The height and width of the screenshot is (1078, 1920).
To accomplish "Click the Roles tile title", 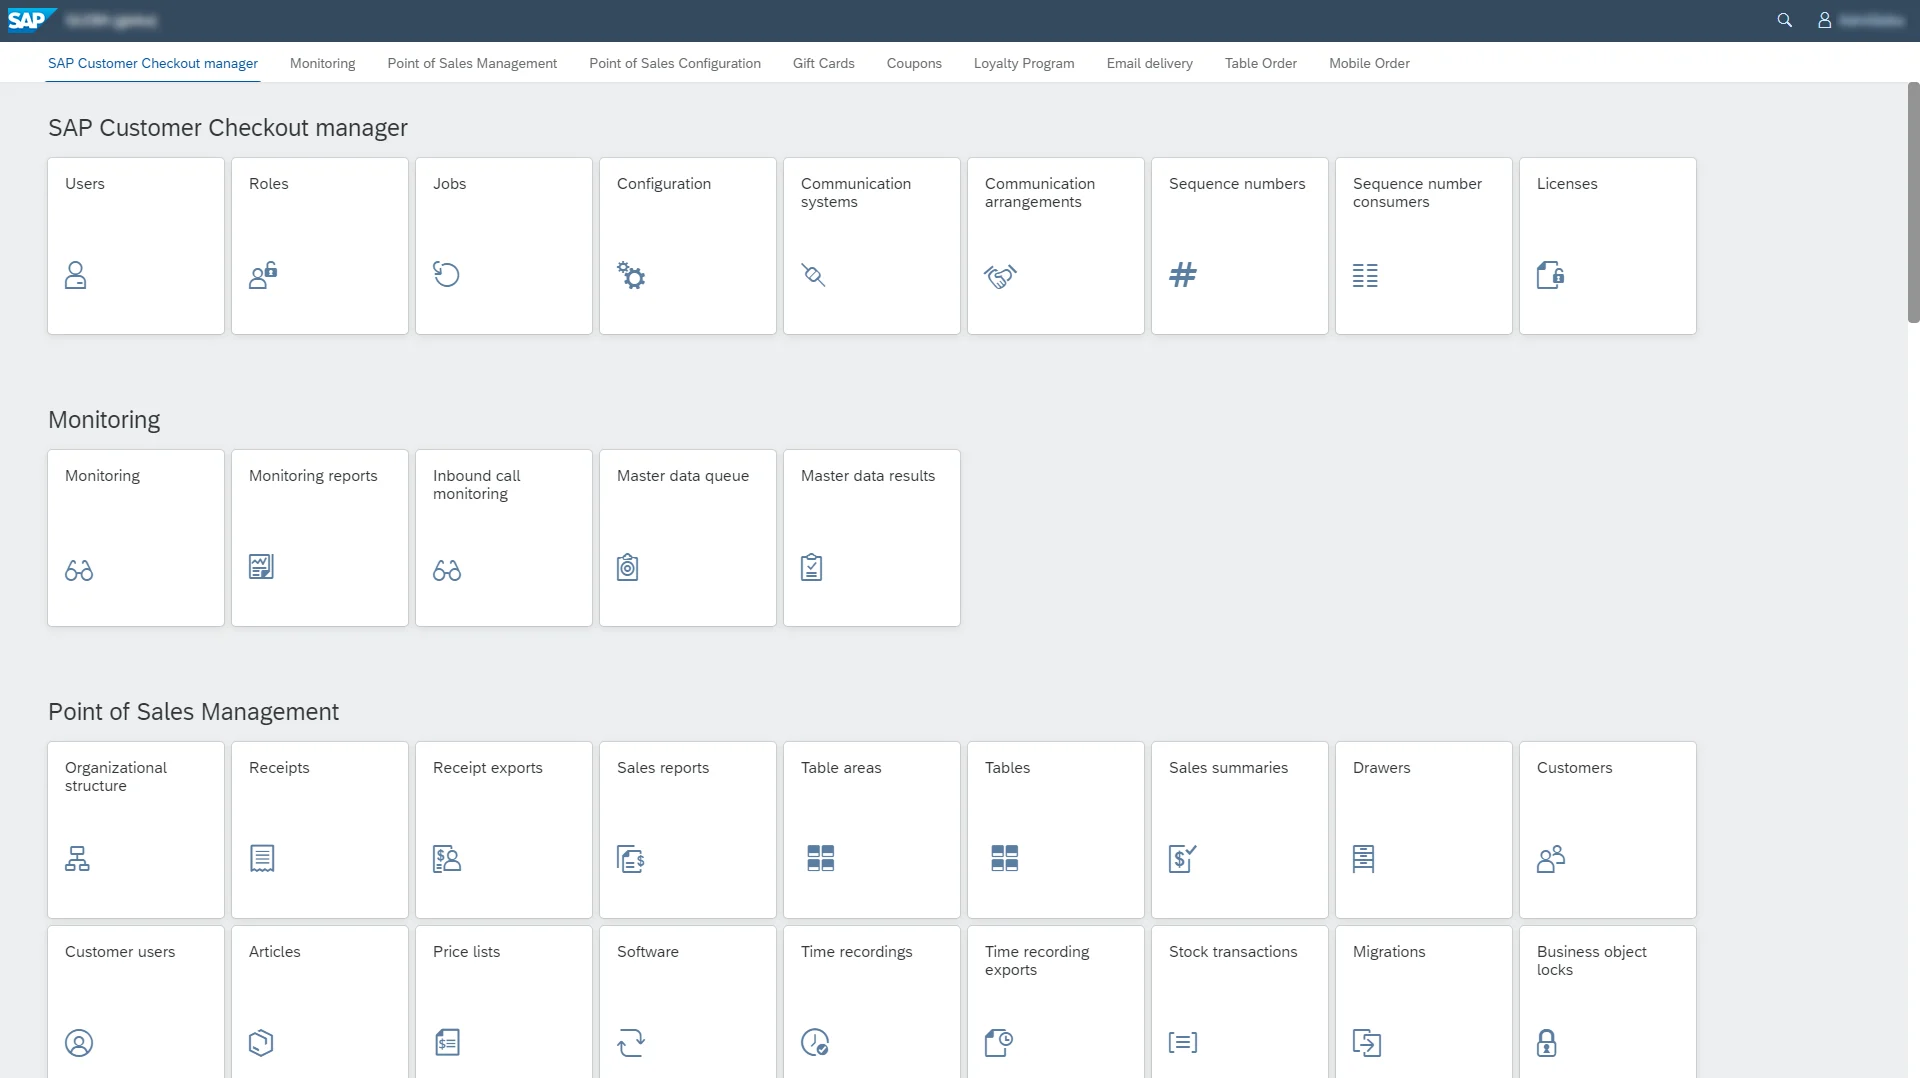I will point(268,184).
